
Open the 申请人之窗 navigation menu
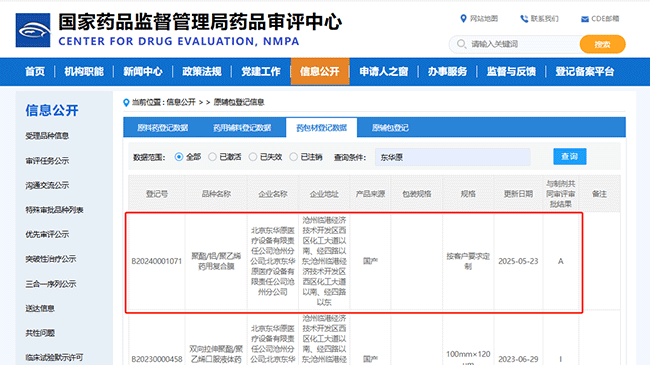tap(383, 71)
